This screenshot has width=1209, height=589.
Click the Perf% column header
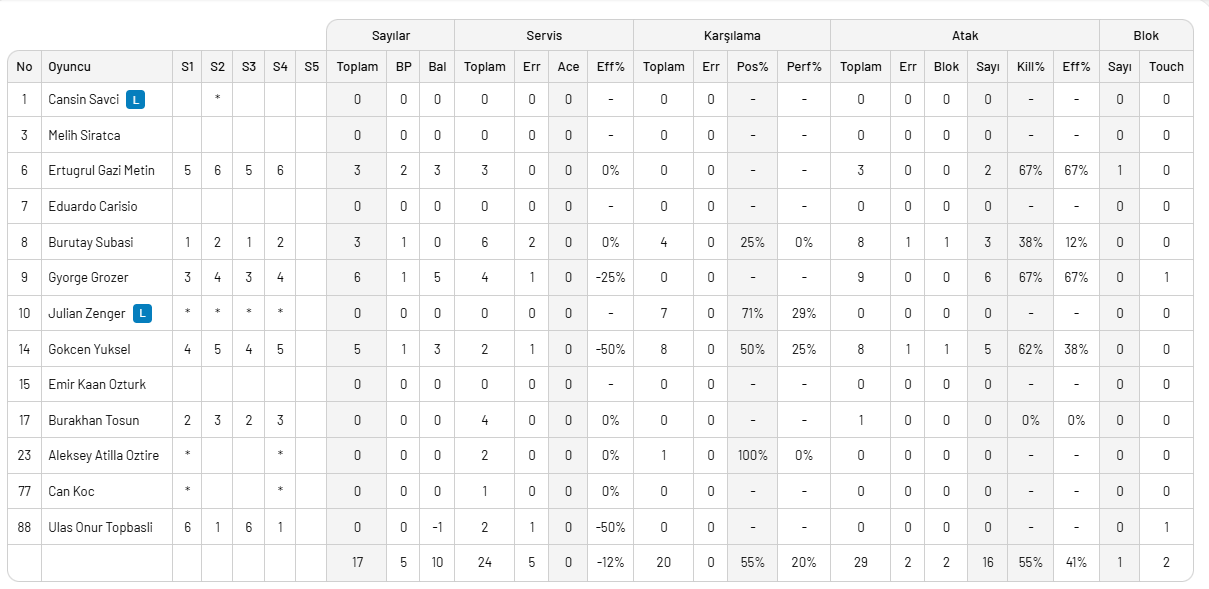coord(804,67)
